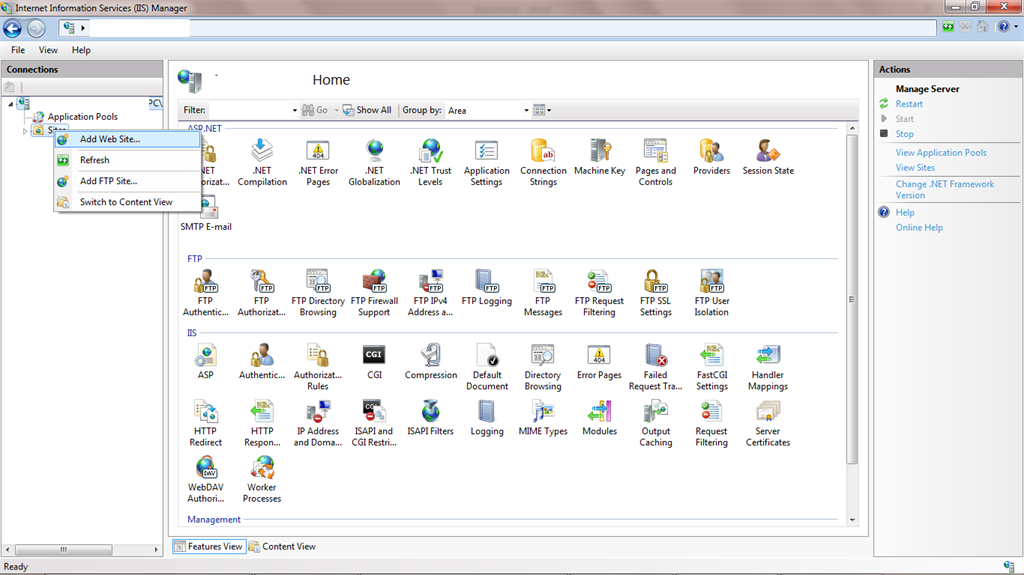Open Connection Strings feature
This screenshot has height=575, width=1024.
tap(543, 163)
